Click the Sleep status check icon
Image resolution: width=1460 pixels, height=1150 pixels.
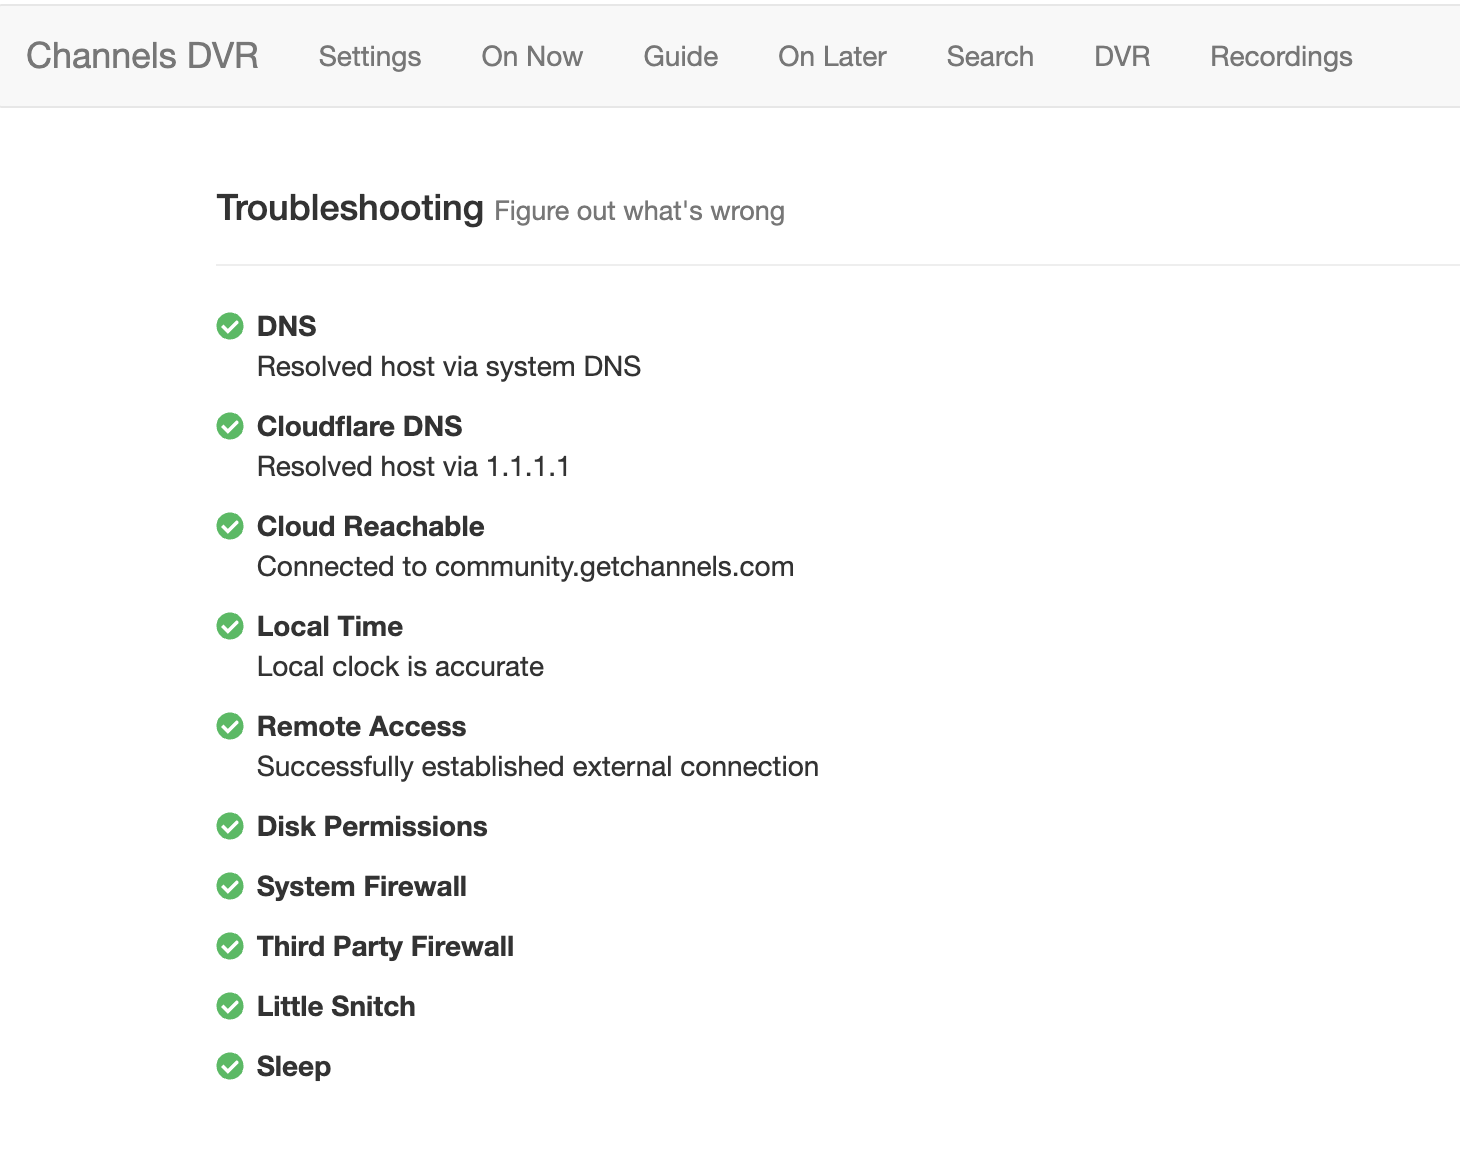pos(230,1066)
